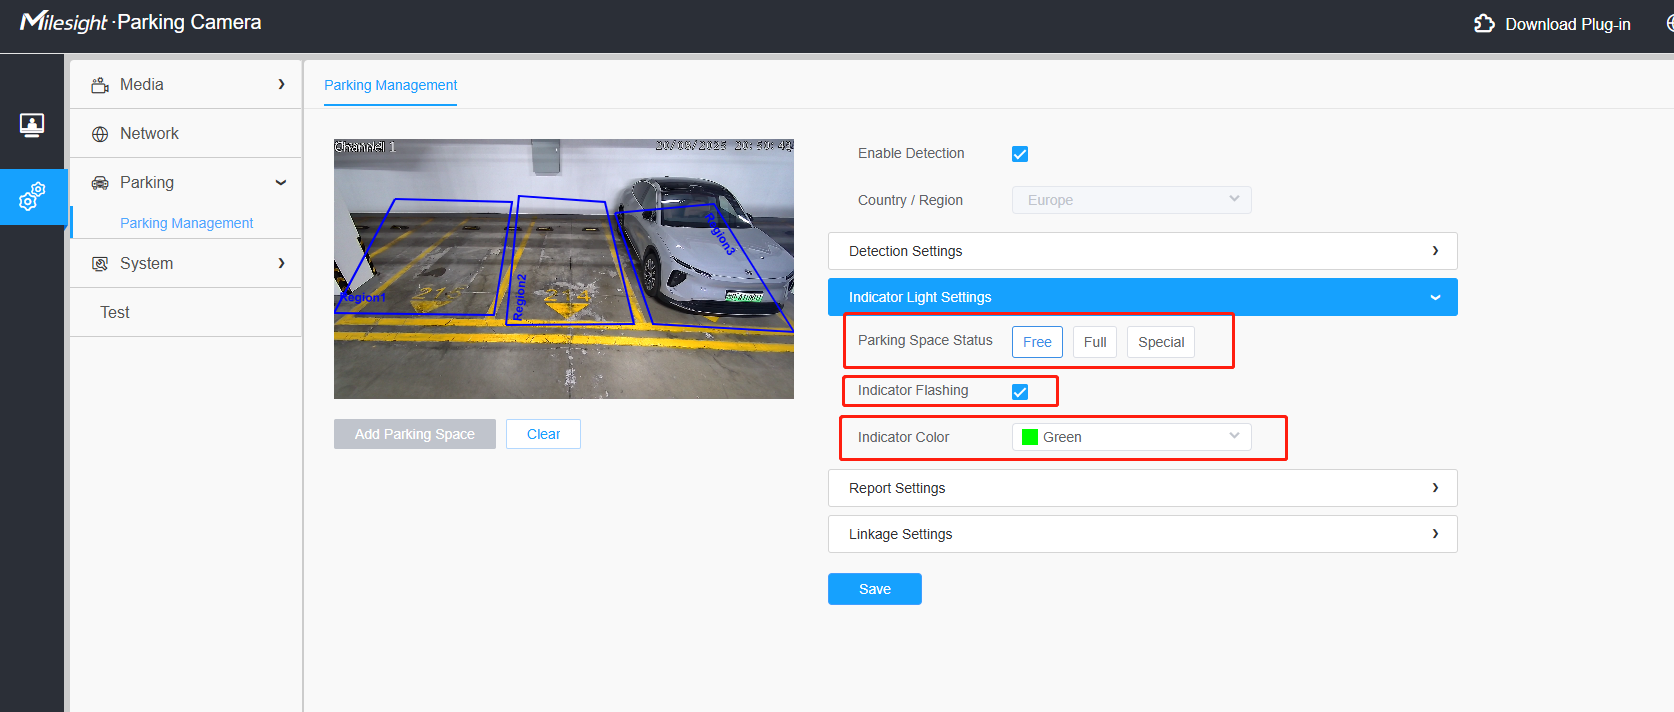The height and width of the screenshot is (712, 1674).
Task: Select the settings gears sidebar icon
Action: [x=32, y=196]
